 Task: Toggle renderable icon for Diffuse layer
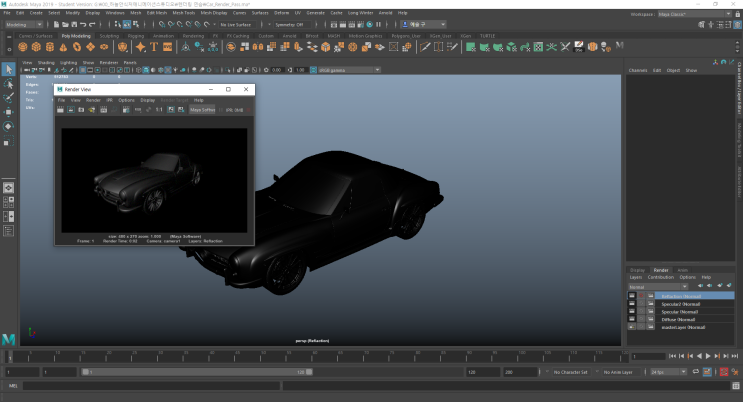(x=631, y=319)
